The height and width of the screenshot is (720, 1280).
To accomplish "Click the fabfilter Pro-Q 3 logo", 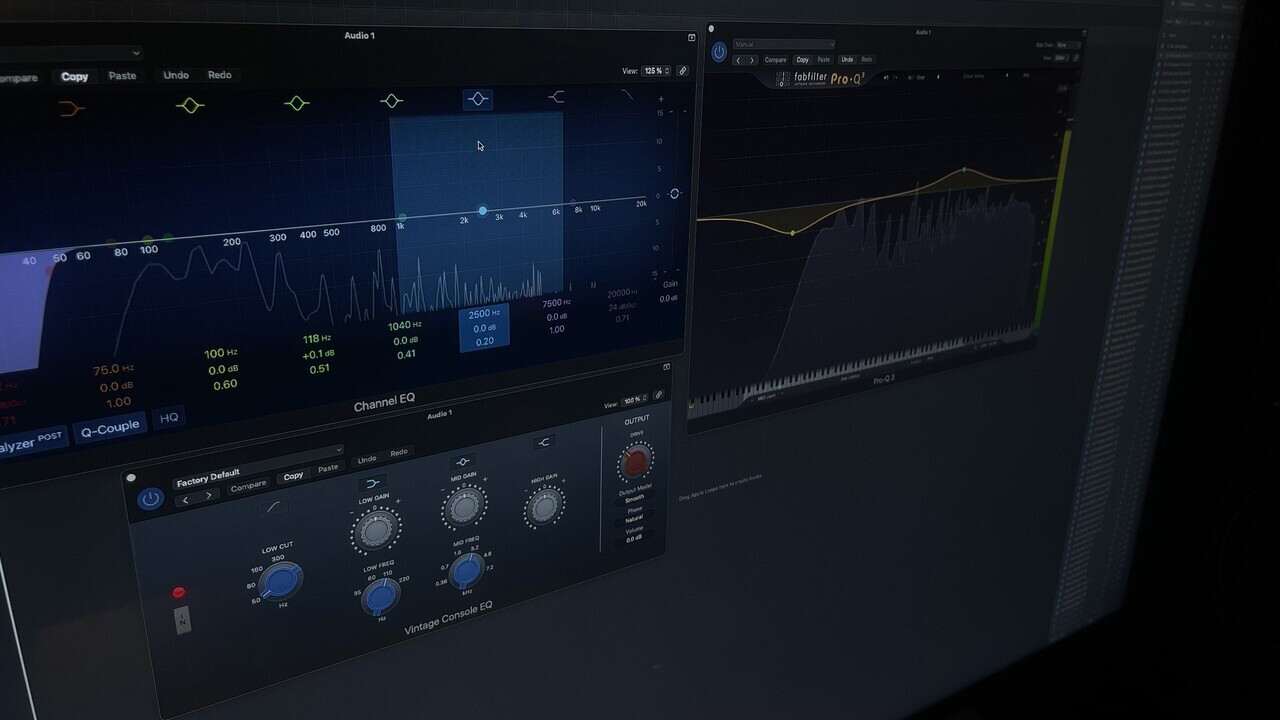I will 820,78.
